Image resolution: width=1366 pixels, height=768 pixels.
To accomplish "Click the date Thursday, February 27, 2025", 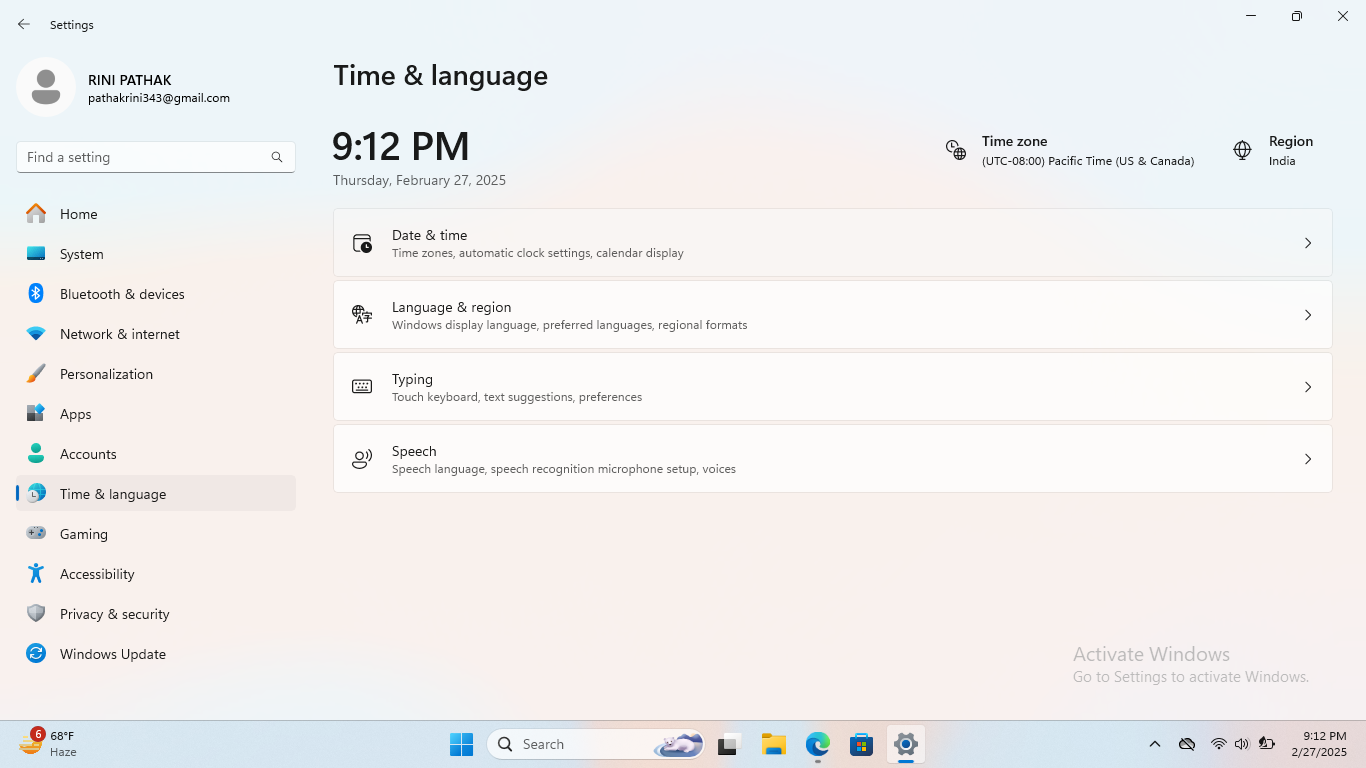I will pos(420,181).
